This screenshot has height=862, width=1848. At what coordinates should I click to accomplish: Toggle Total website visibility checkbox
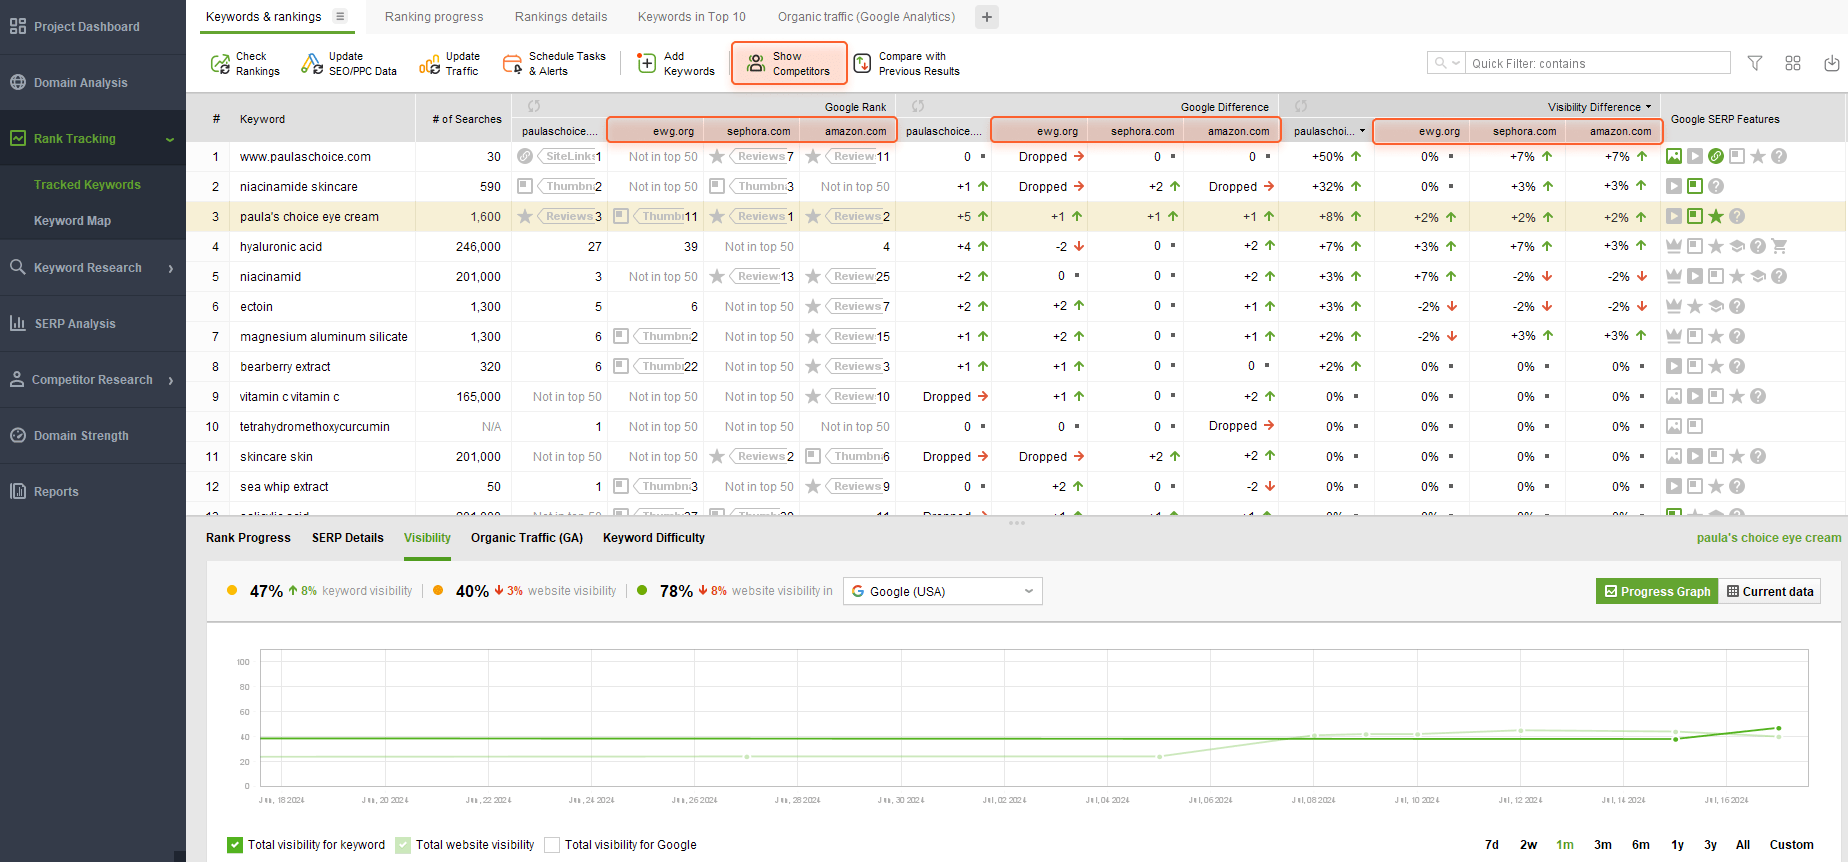pos(403,845)
